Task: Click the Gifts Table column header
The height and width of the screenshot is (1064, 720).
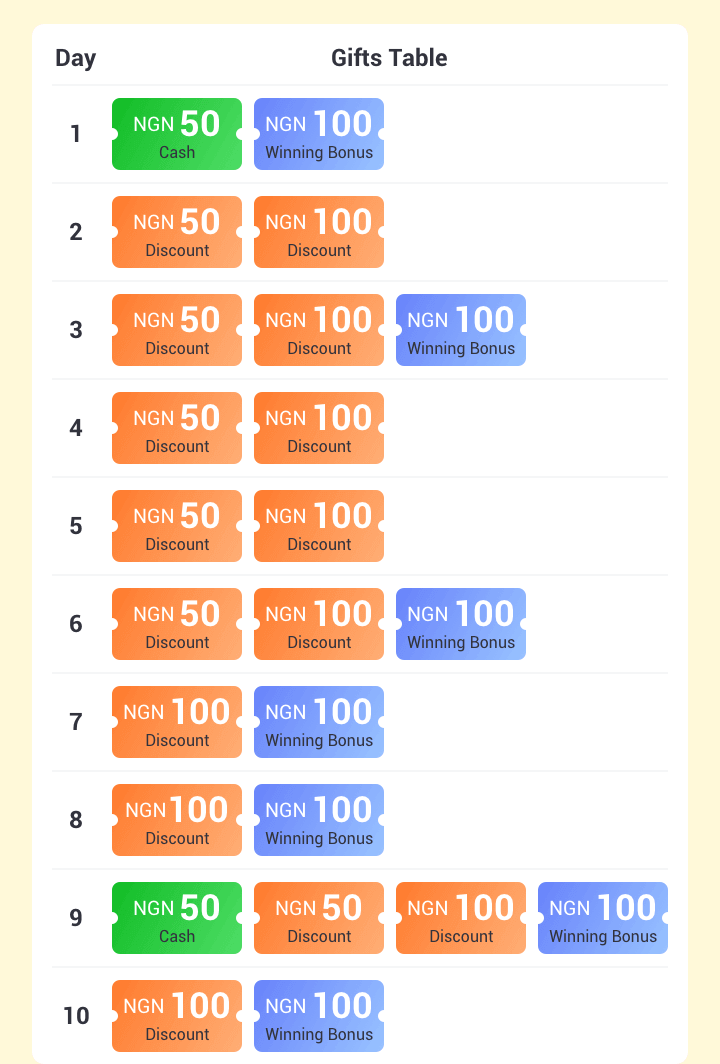Action: [x=389, y=58]
